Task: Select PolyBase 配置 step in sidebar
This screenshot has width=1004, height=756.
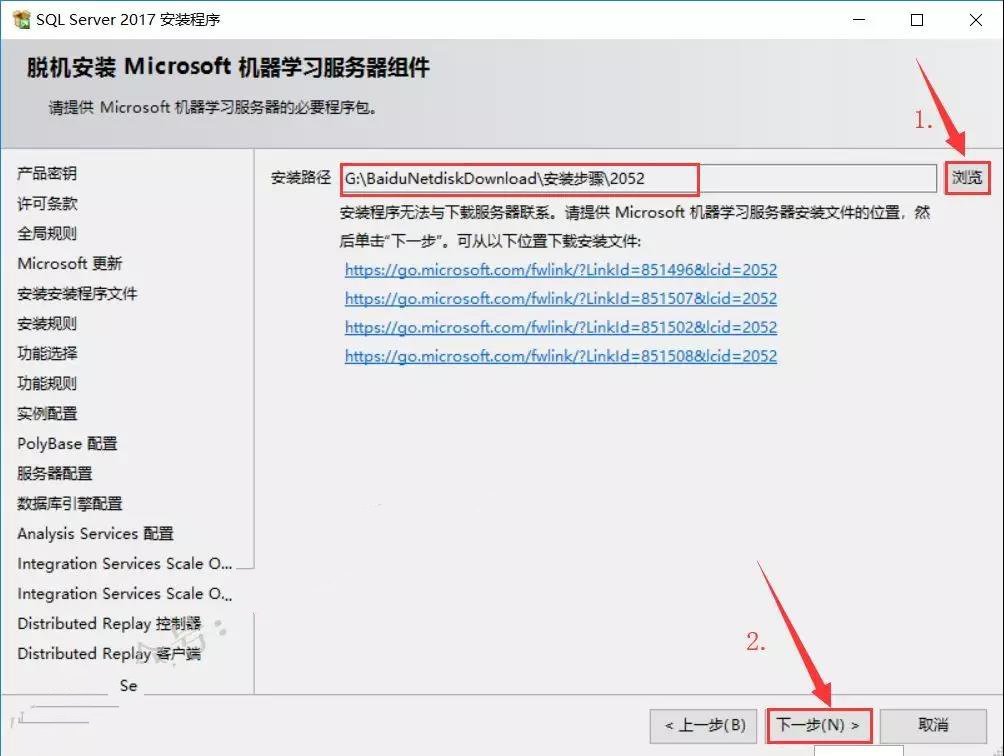Action: click(67, 444)
